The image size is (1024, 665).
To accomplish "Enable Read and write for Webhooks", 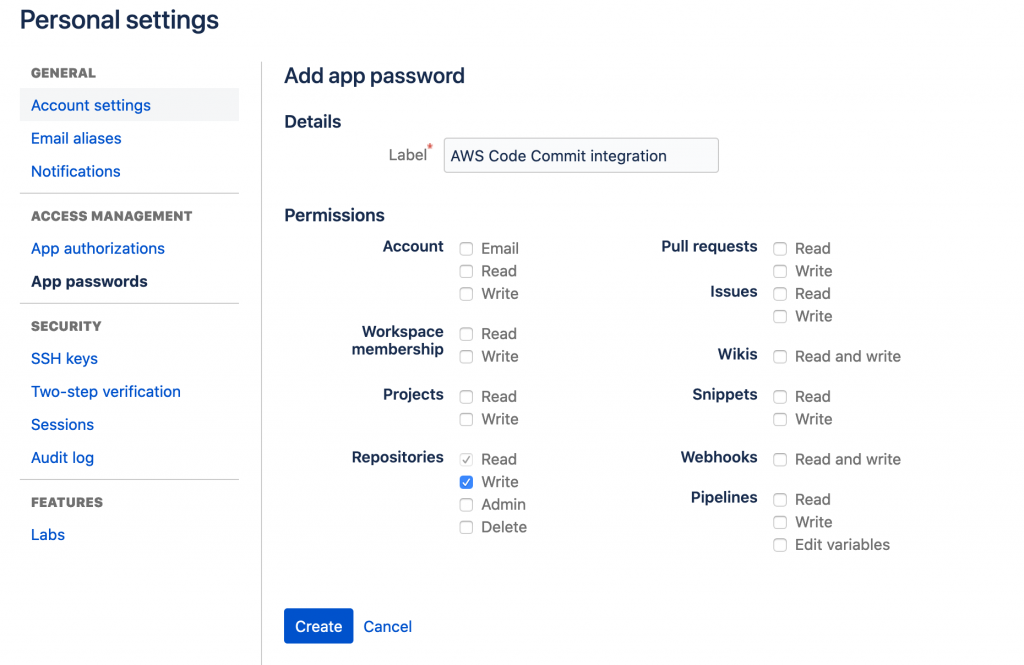I will (x=780, y=459).
